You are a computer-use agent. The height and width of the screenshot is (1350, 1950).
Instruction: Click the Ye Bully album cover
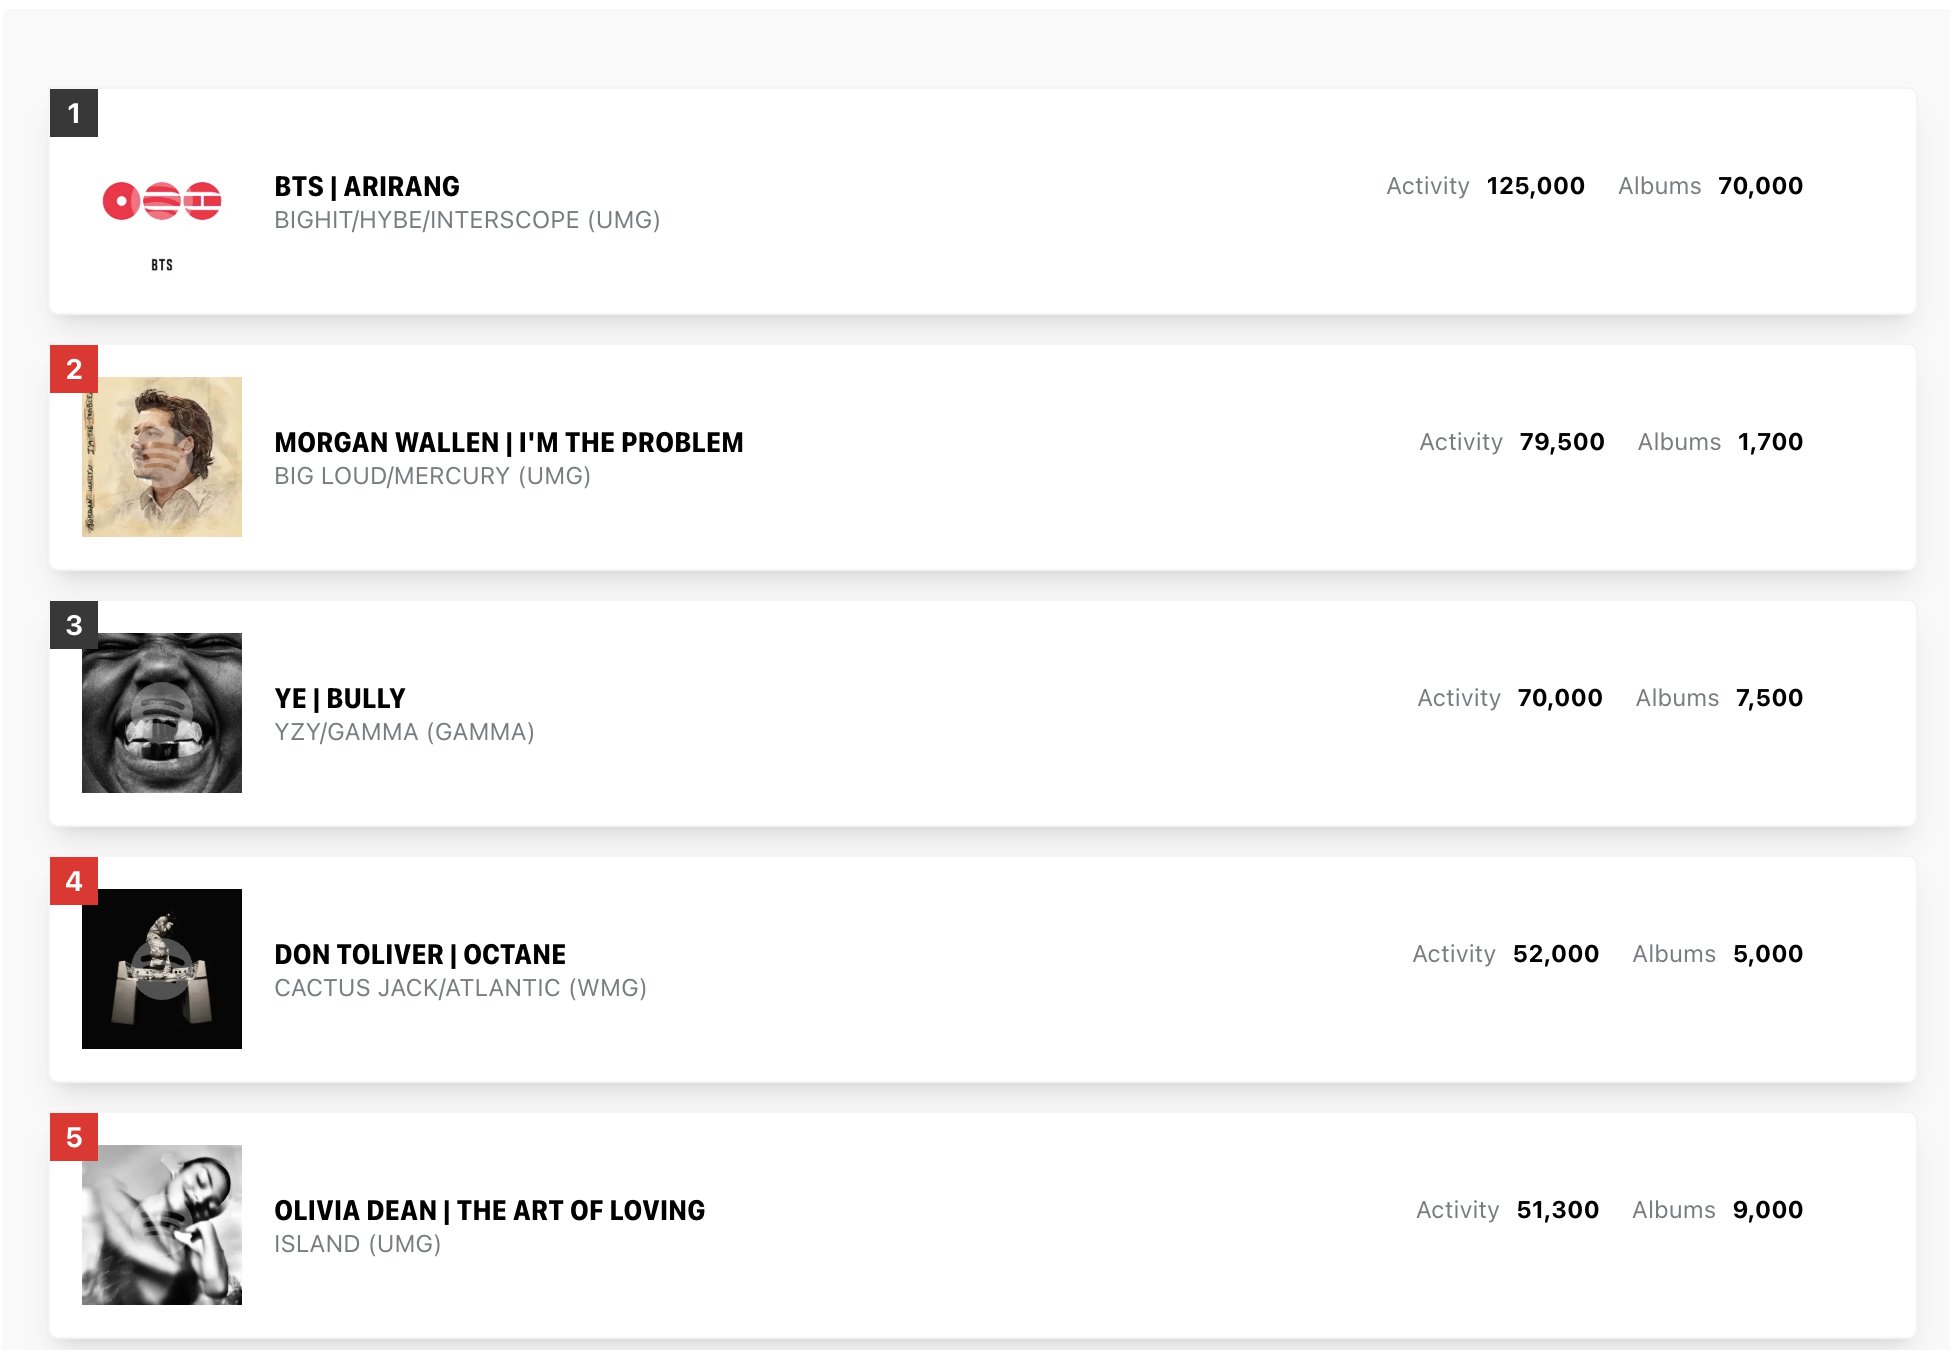click(x=162, y=713)
